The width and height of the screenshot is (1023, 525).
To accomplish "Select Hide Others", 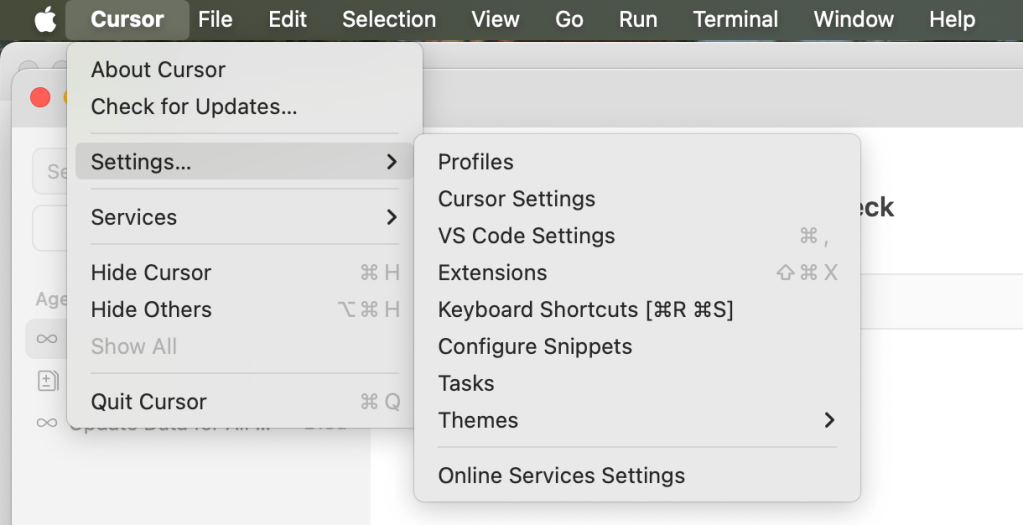I will coord(151,310).
